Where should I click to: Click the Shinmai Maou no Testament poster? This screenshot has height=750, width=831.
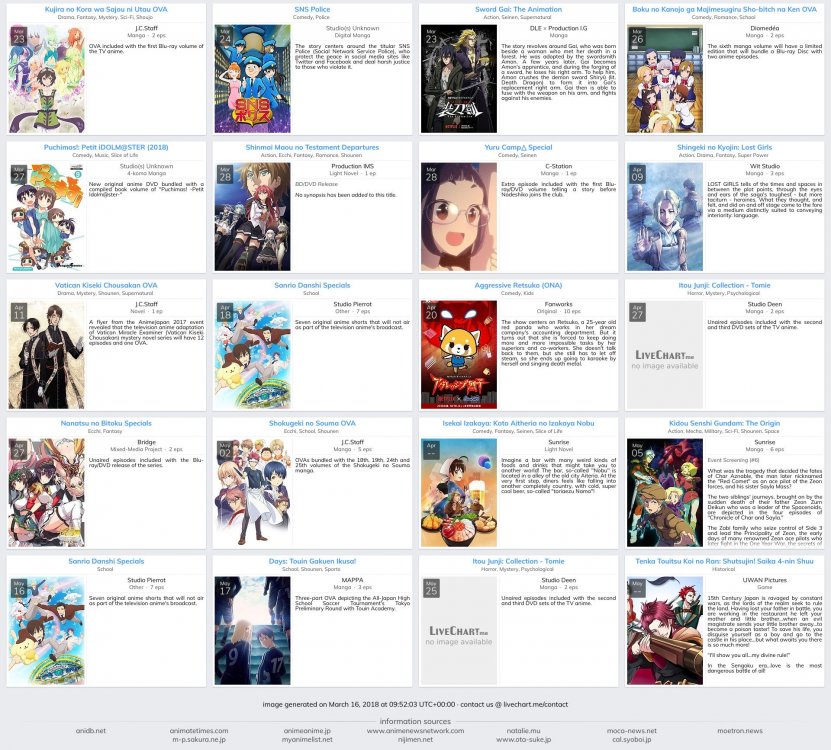pyautogui.click(x=252, y=217)
